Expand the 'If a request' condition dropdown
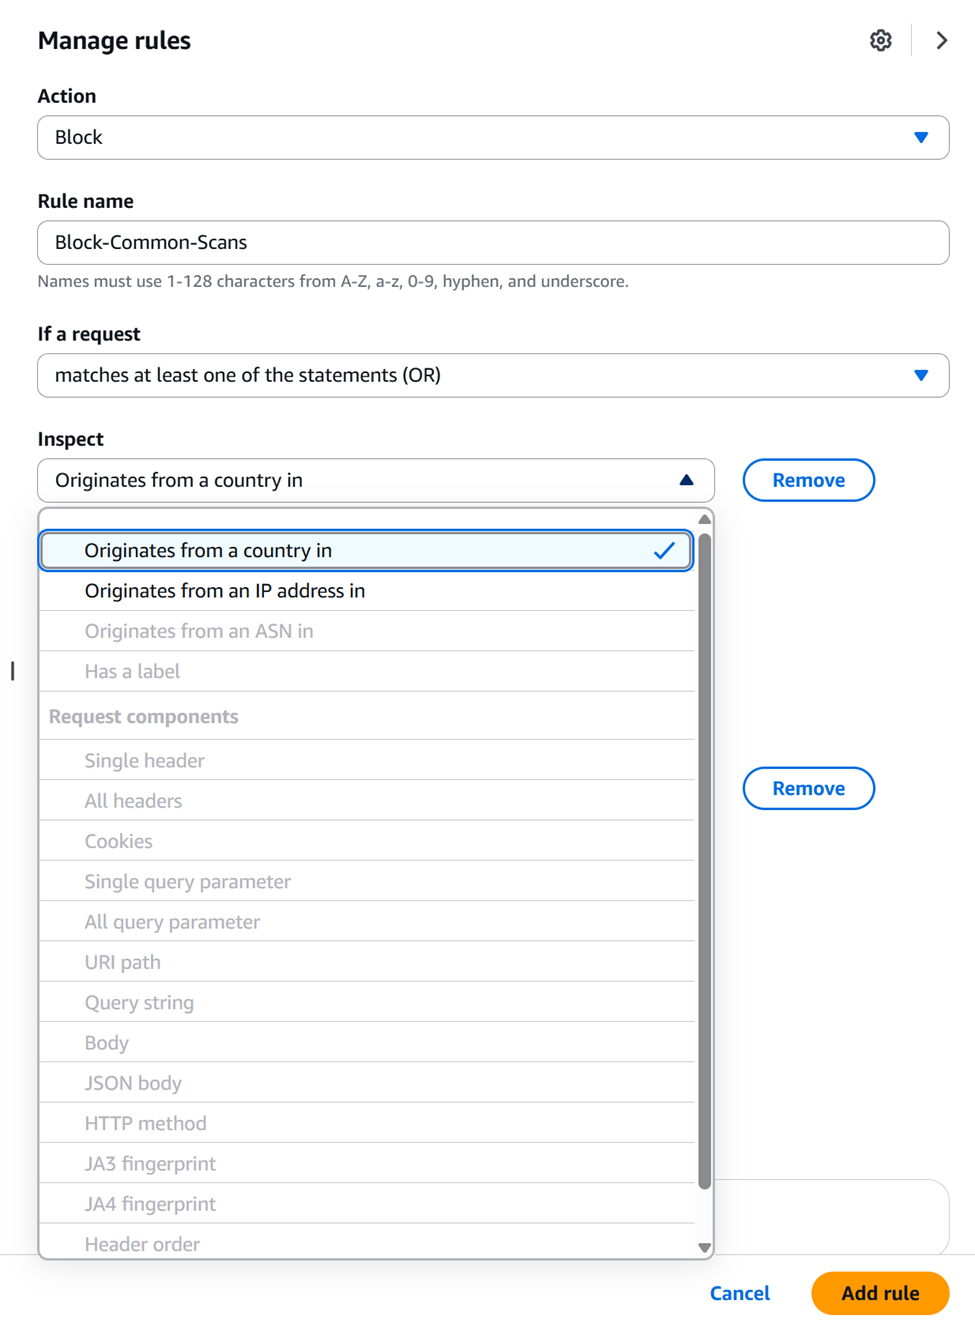Screen dimensions: 975x1338 pos(493,376)
